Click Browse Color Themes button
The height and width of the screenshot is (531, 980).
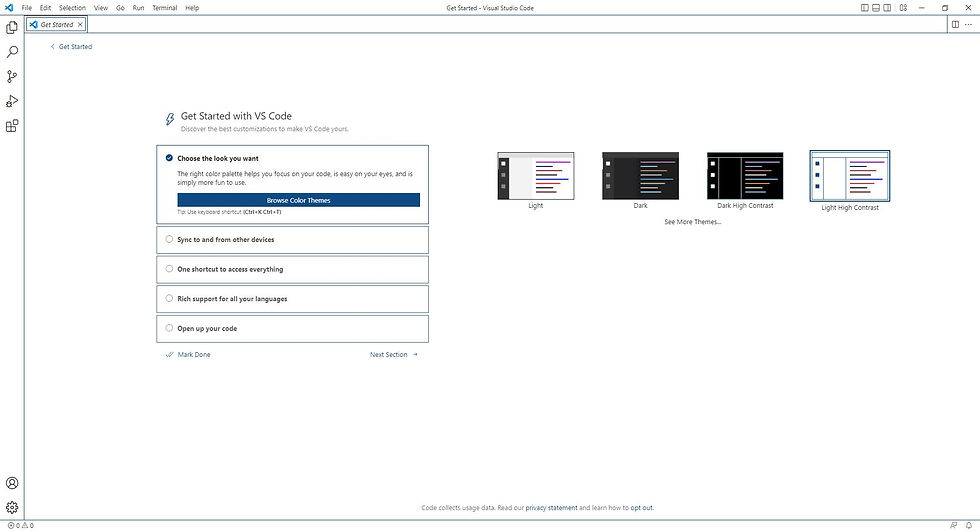tap(299, 200)
